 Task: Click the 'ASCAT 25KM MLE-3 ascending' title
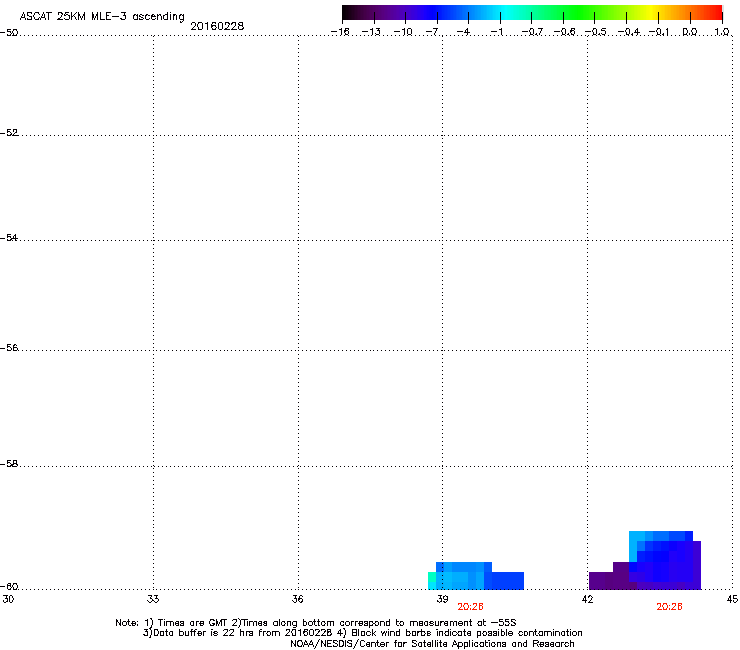click(102, 17)
